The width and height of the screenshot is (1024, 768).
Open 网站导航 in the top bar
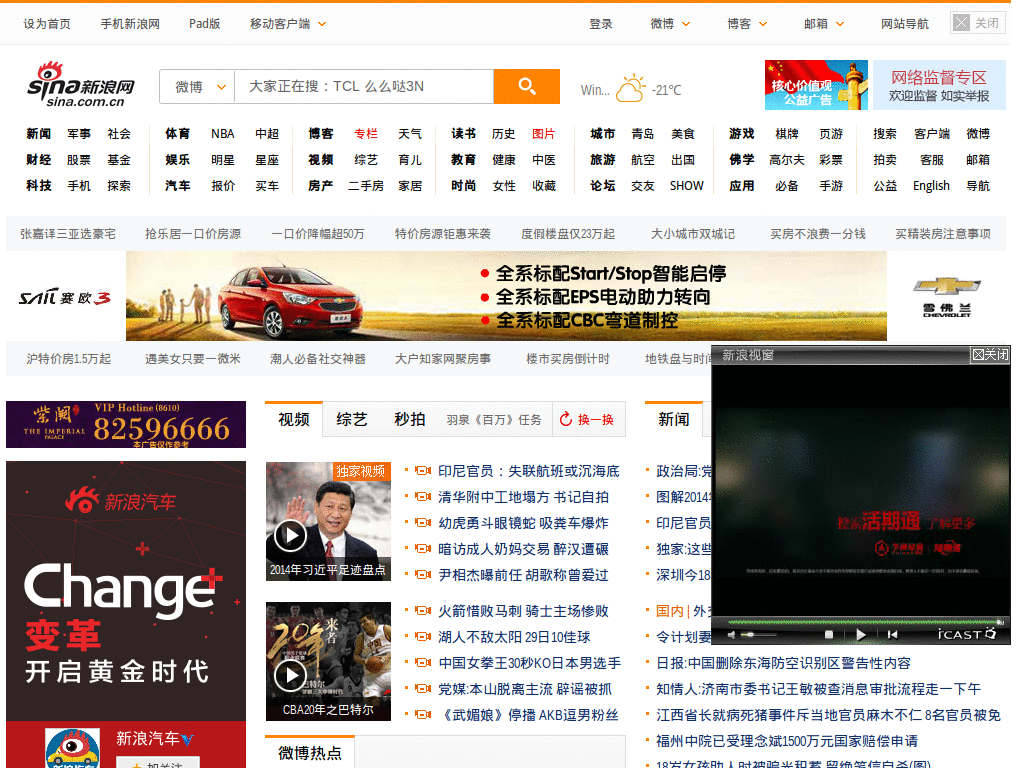[x=904, y=24]
